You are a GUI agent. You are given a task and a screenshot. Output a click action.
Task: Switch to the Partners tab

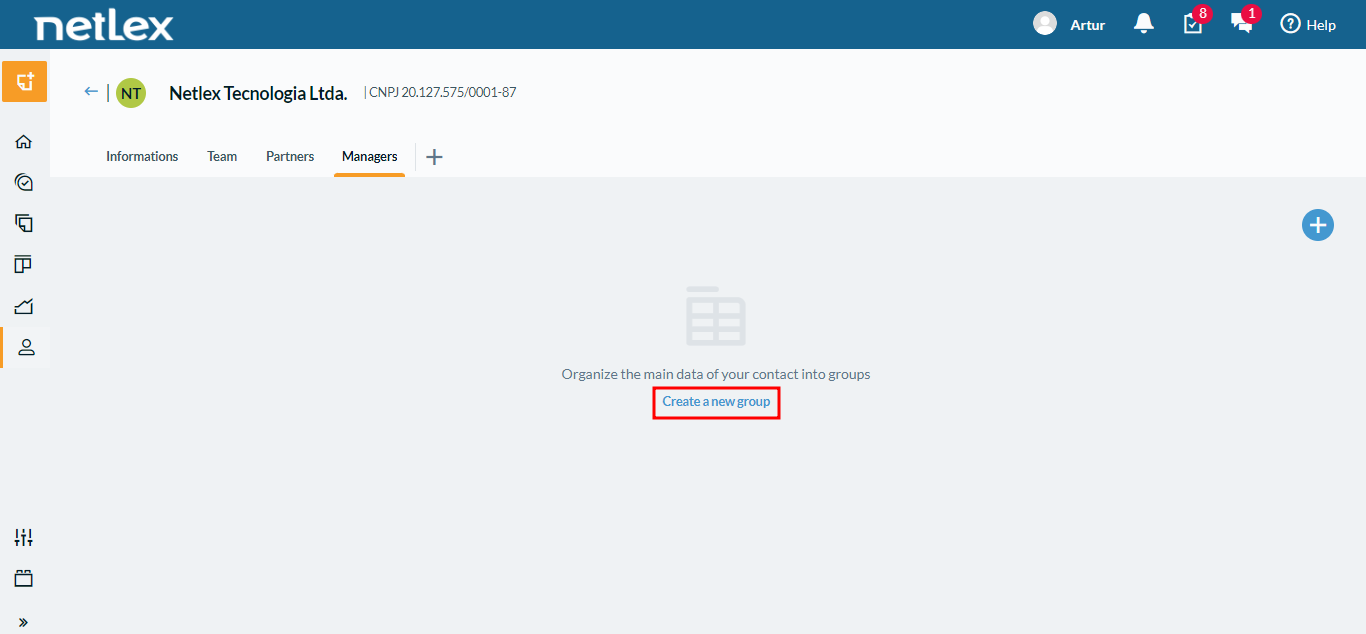(x=290, y=156)
